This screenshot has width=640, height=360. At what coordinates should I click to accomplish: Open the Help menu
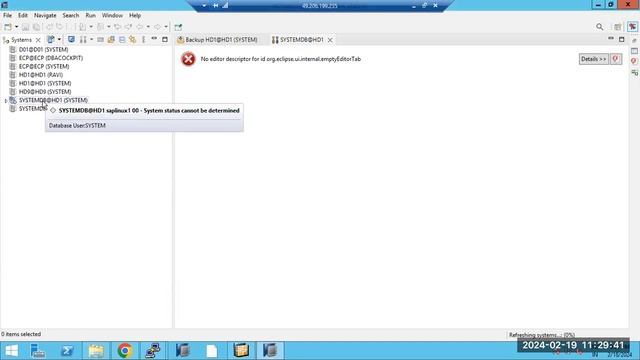point(135,15)
